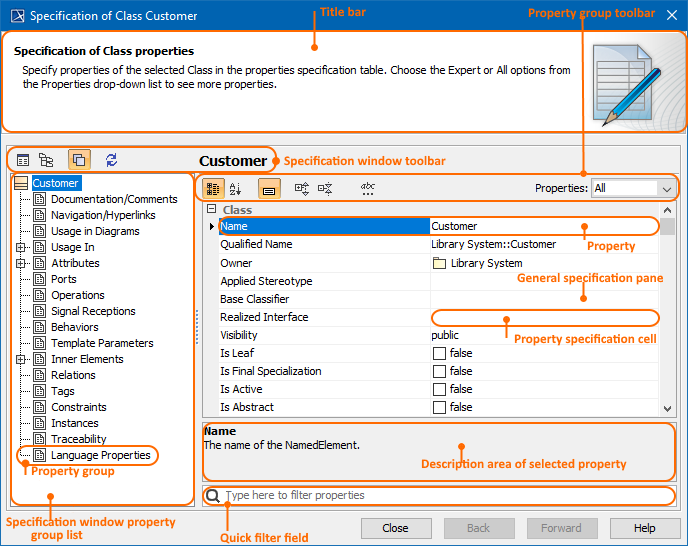
Task: Check the Is Leaf checkbox
Action: tap(439, 353)
